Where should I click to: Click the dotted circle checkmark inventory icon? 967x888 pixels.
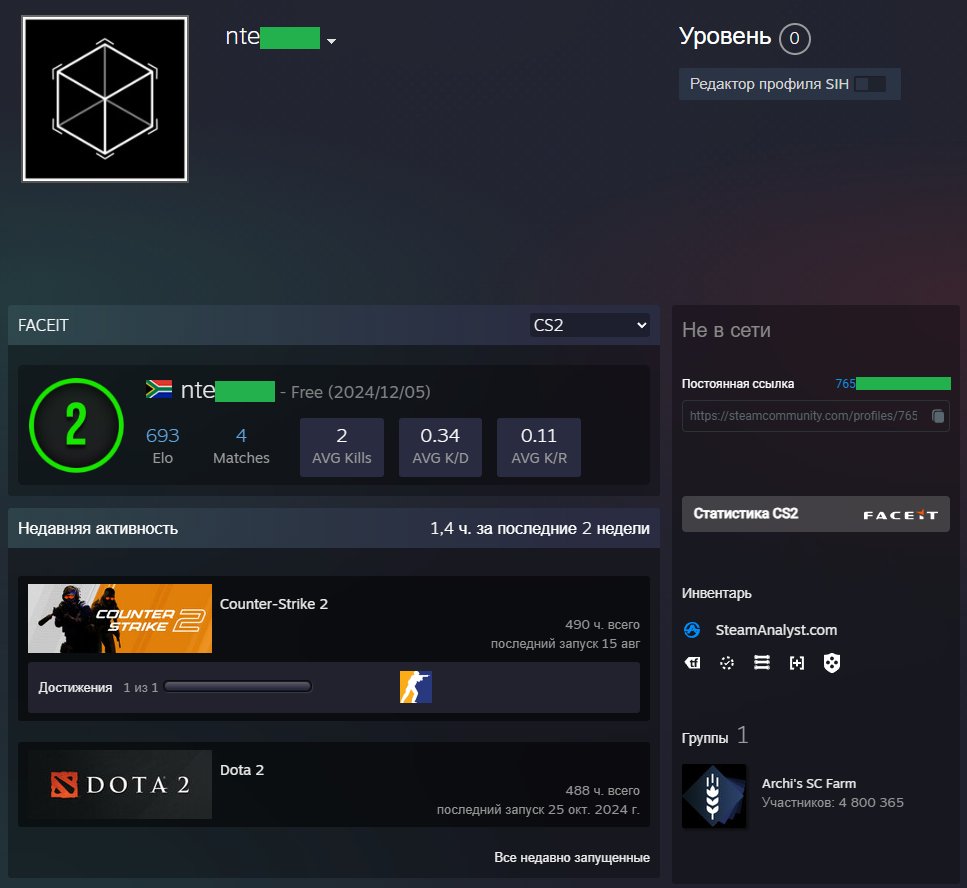(x=727, y=663)
